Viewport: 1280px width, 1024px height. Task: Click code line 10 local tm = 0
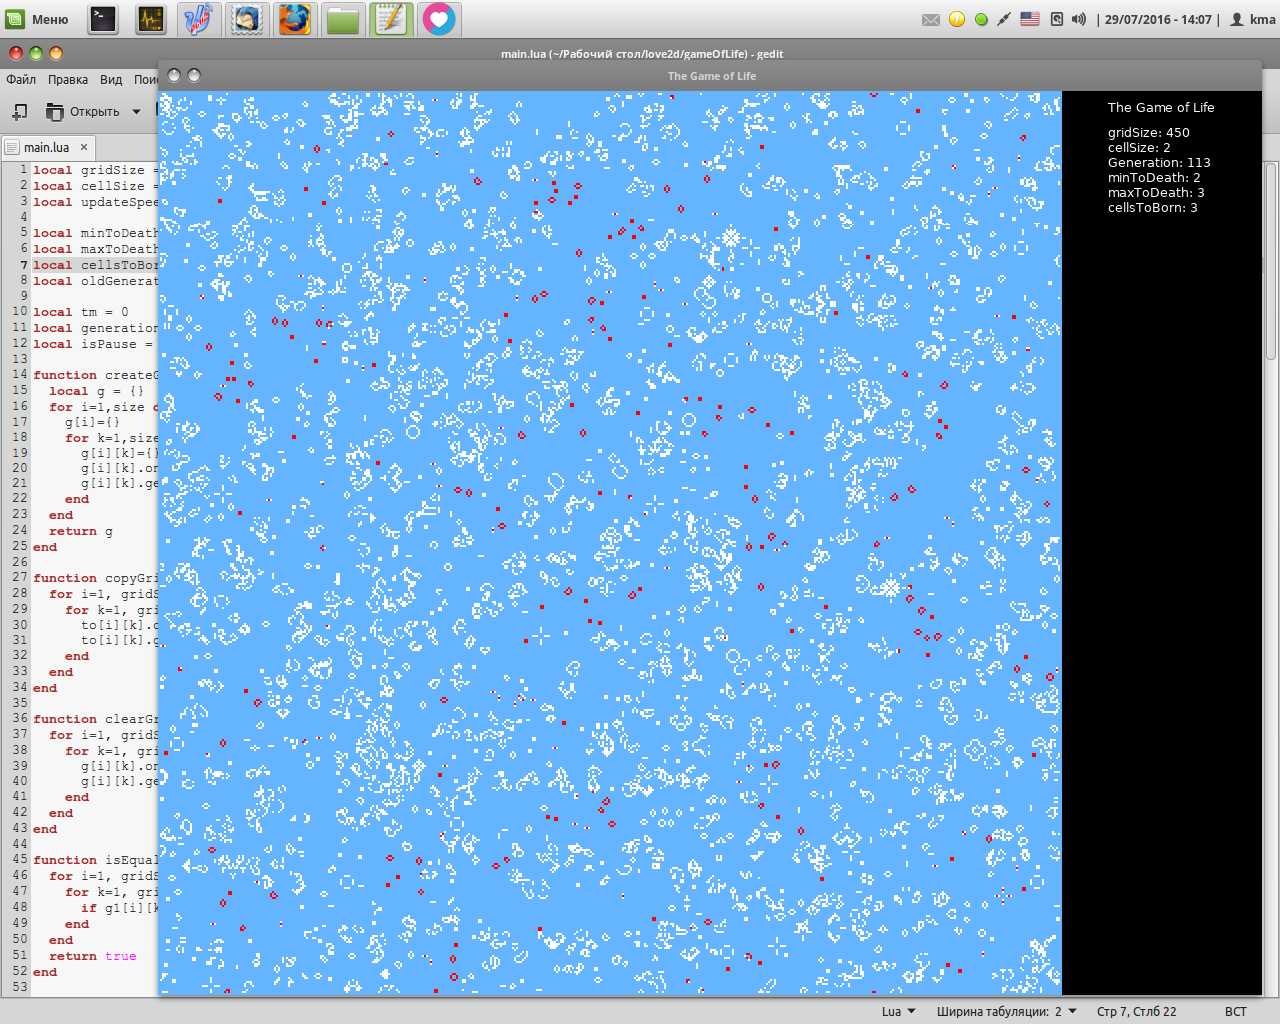click(80, 312)
